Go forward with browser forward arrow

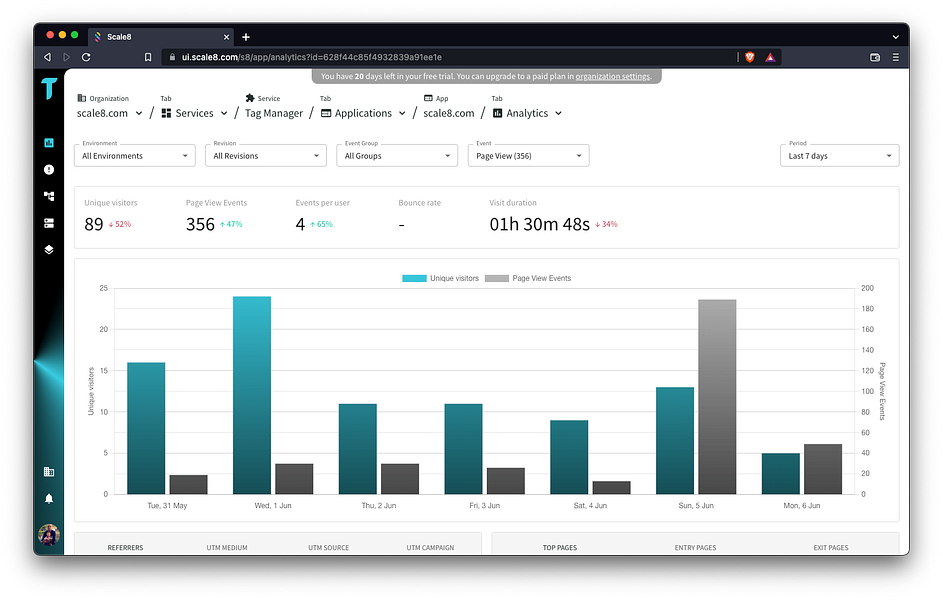tap(66, 57)
